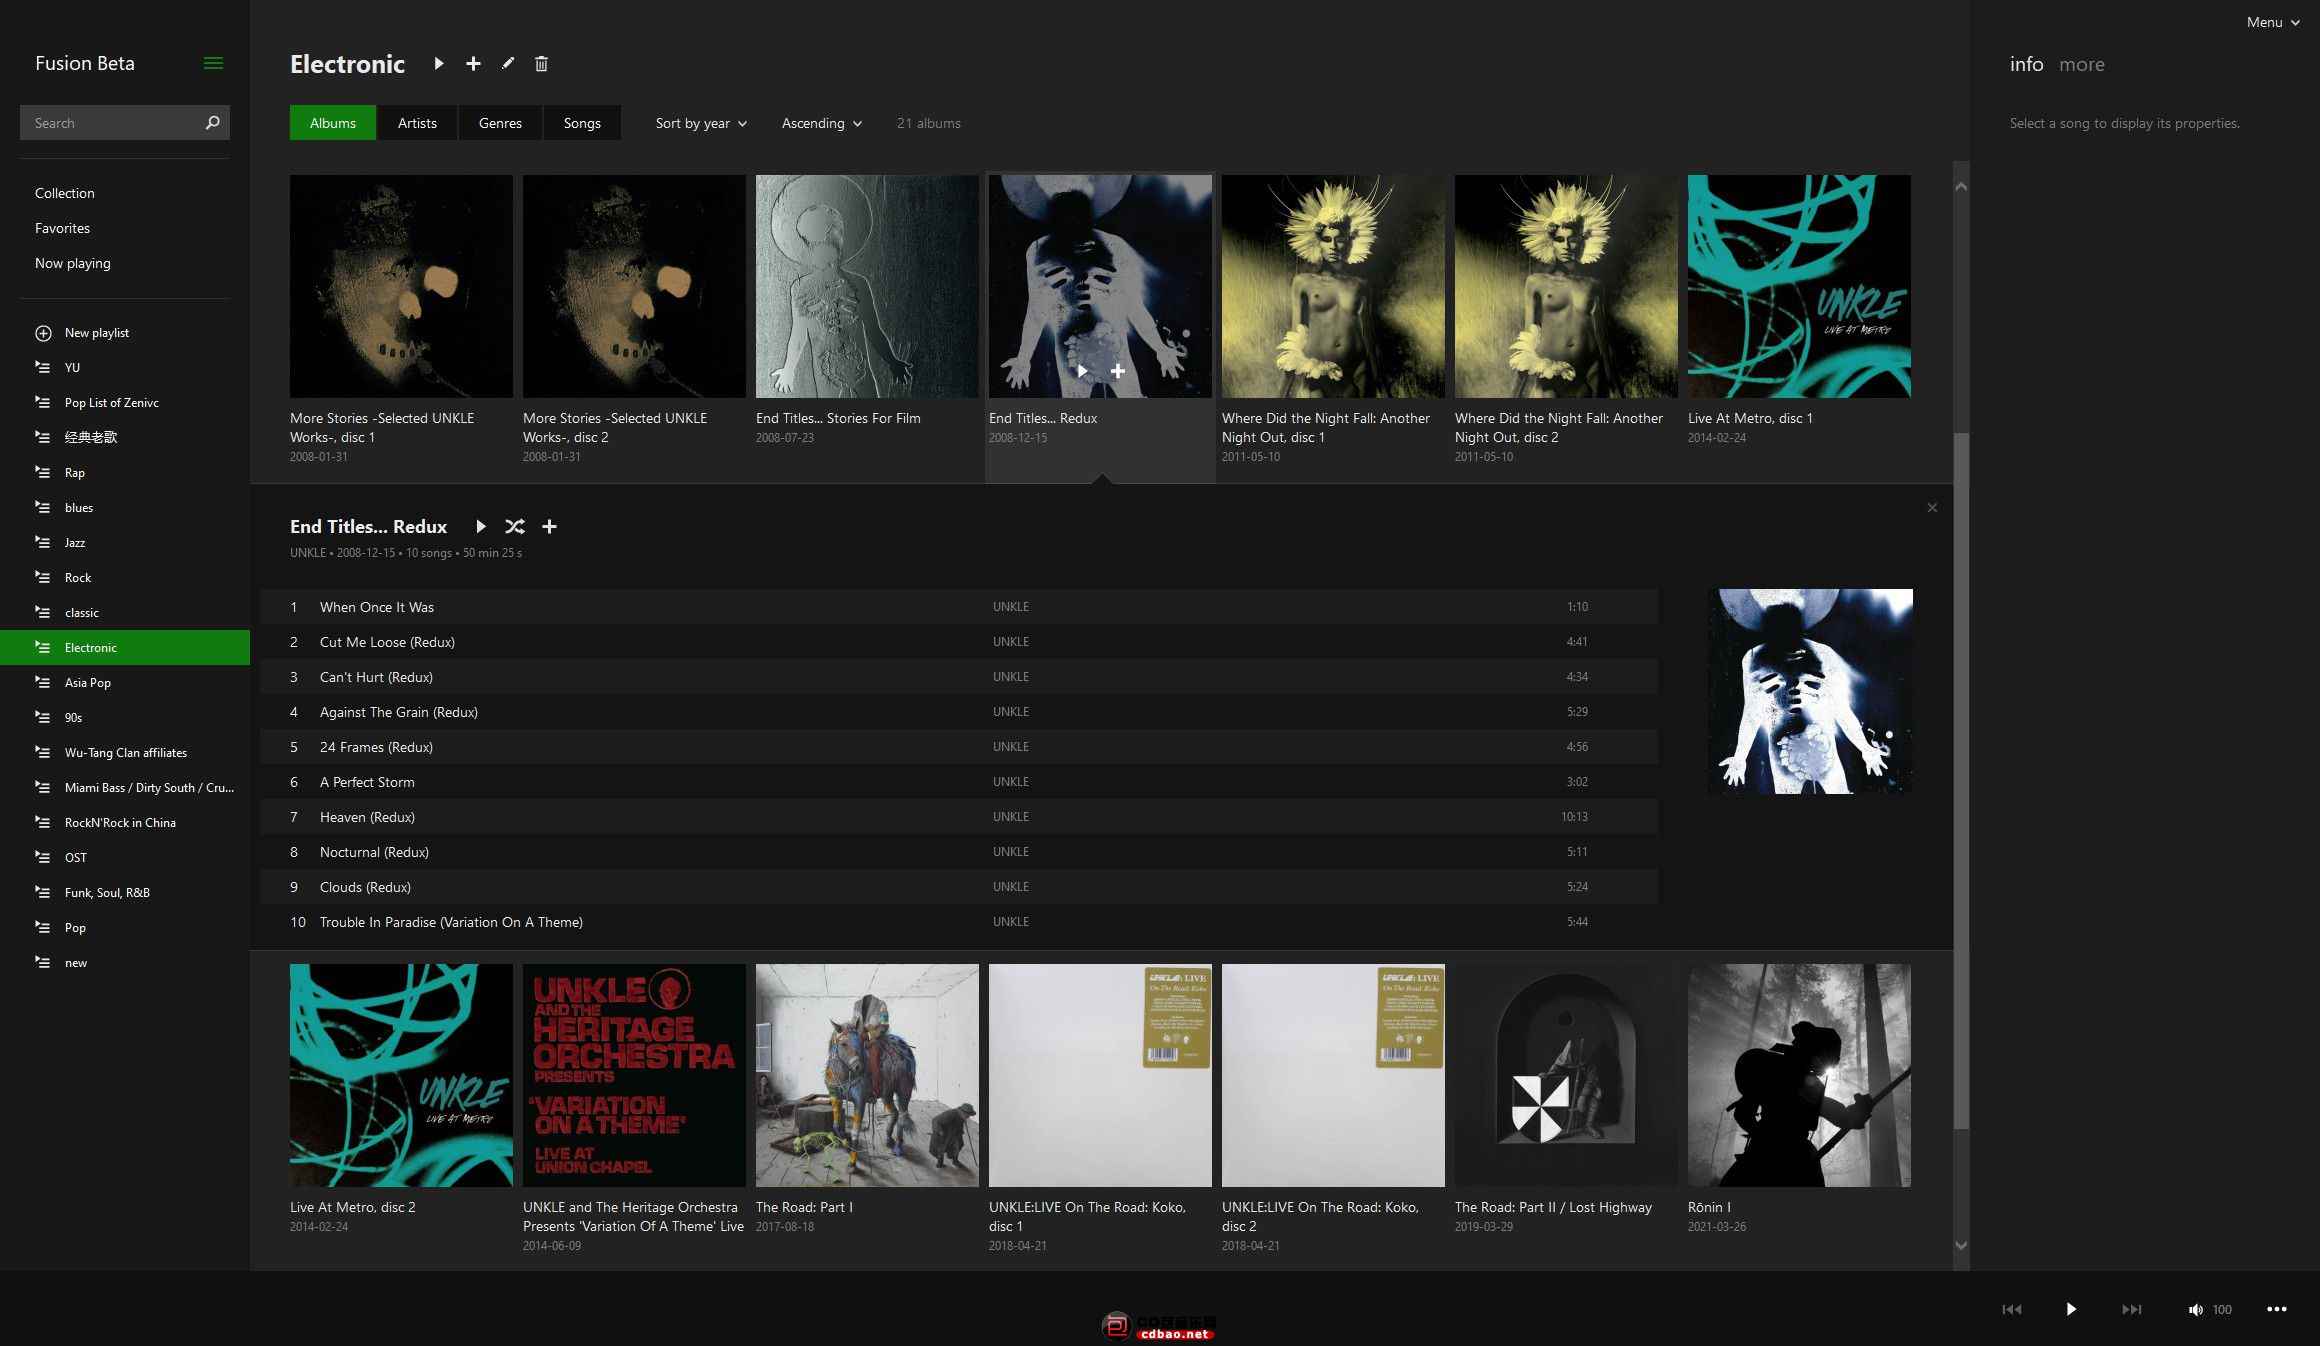Viewport: 2320px width, 1346px height.
Task: Open the Miami Bass / Dirty South playlist
Action: click(125, 788)
